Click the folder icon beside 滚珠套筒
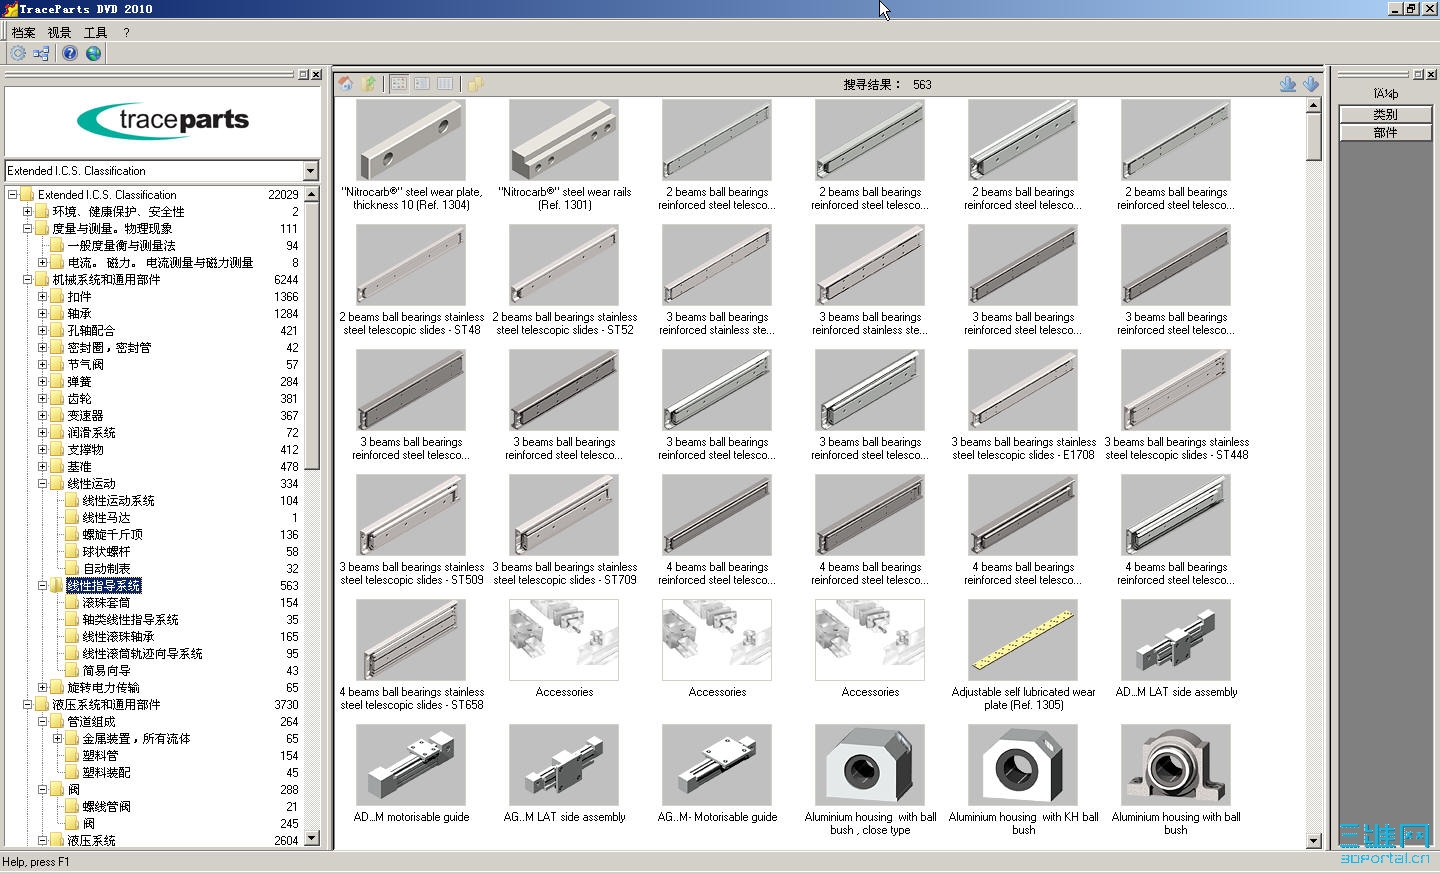 72,603
